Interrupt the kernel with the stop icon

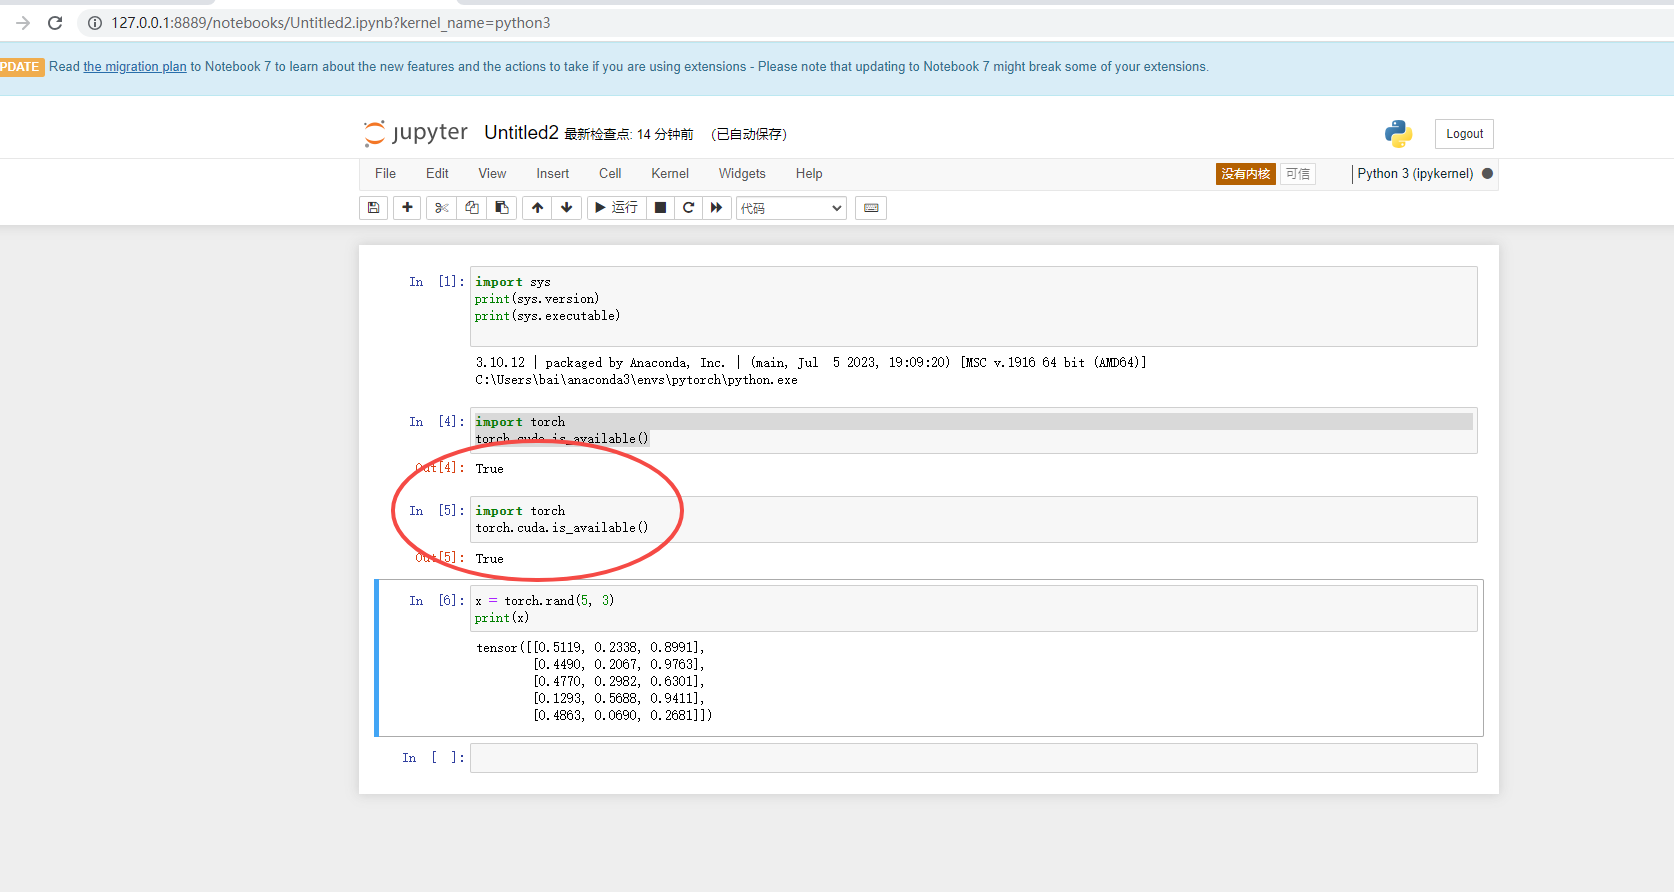660,208
